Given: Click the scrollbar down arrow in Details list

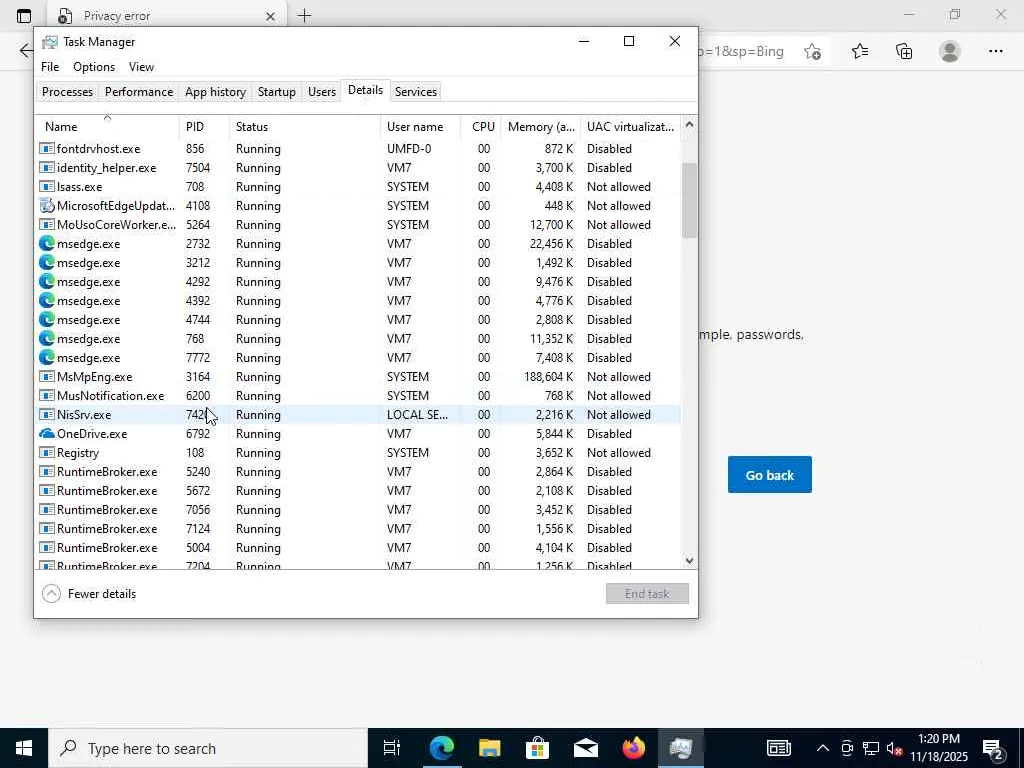Looking at the screenshot, I should [689, 560].
